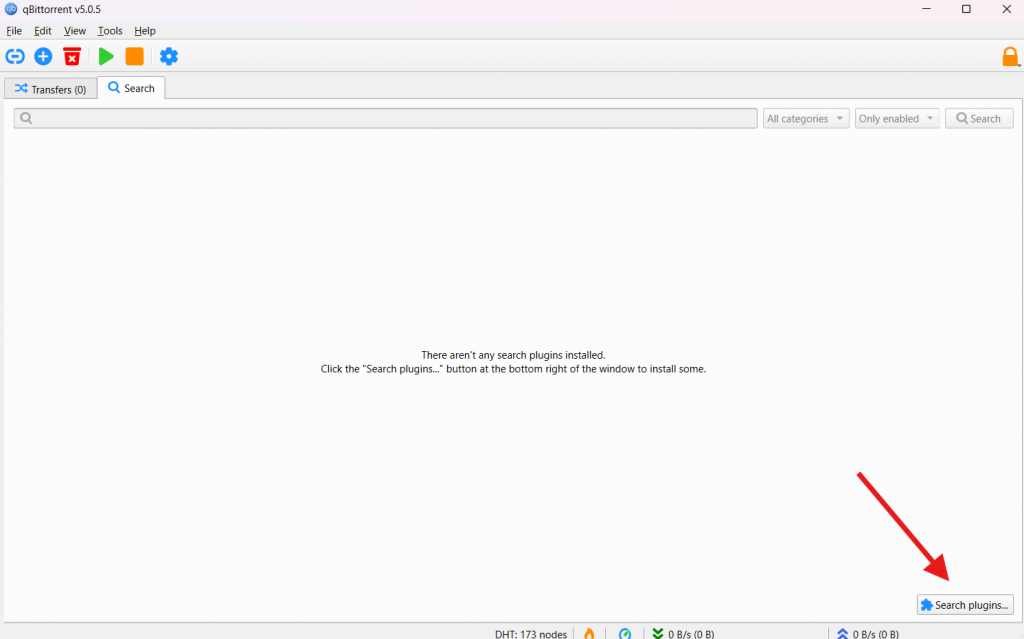
Task: Click the Add Torrent Link toolbar icon
Action: (x=15, y=57)
